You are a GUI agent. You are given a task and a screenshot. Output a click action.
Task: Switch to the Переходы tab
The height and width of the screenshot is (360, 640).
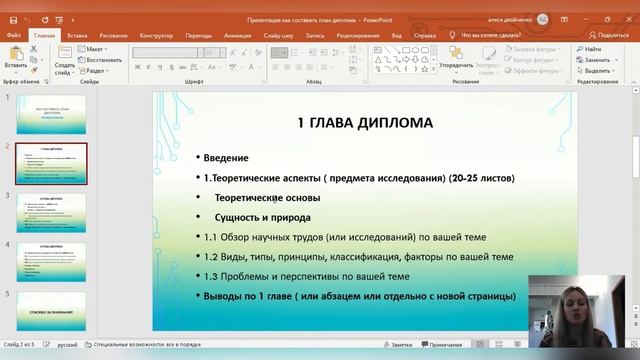(x=199, y=36)
